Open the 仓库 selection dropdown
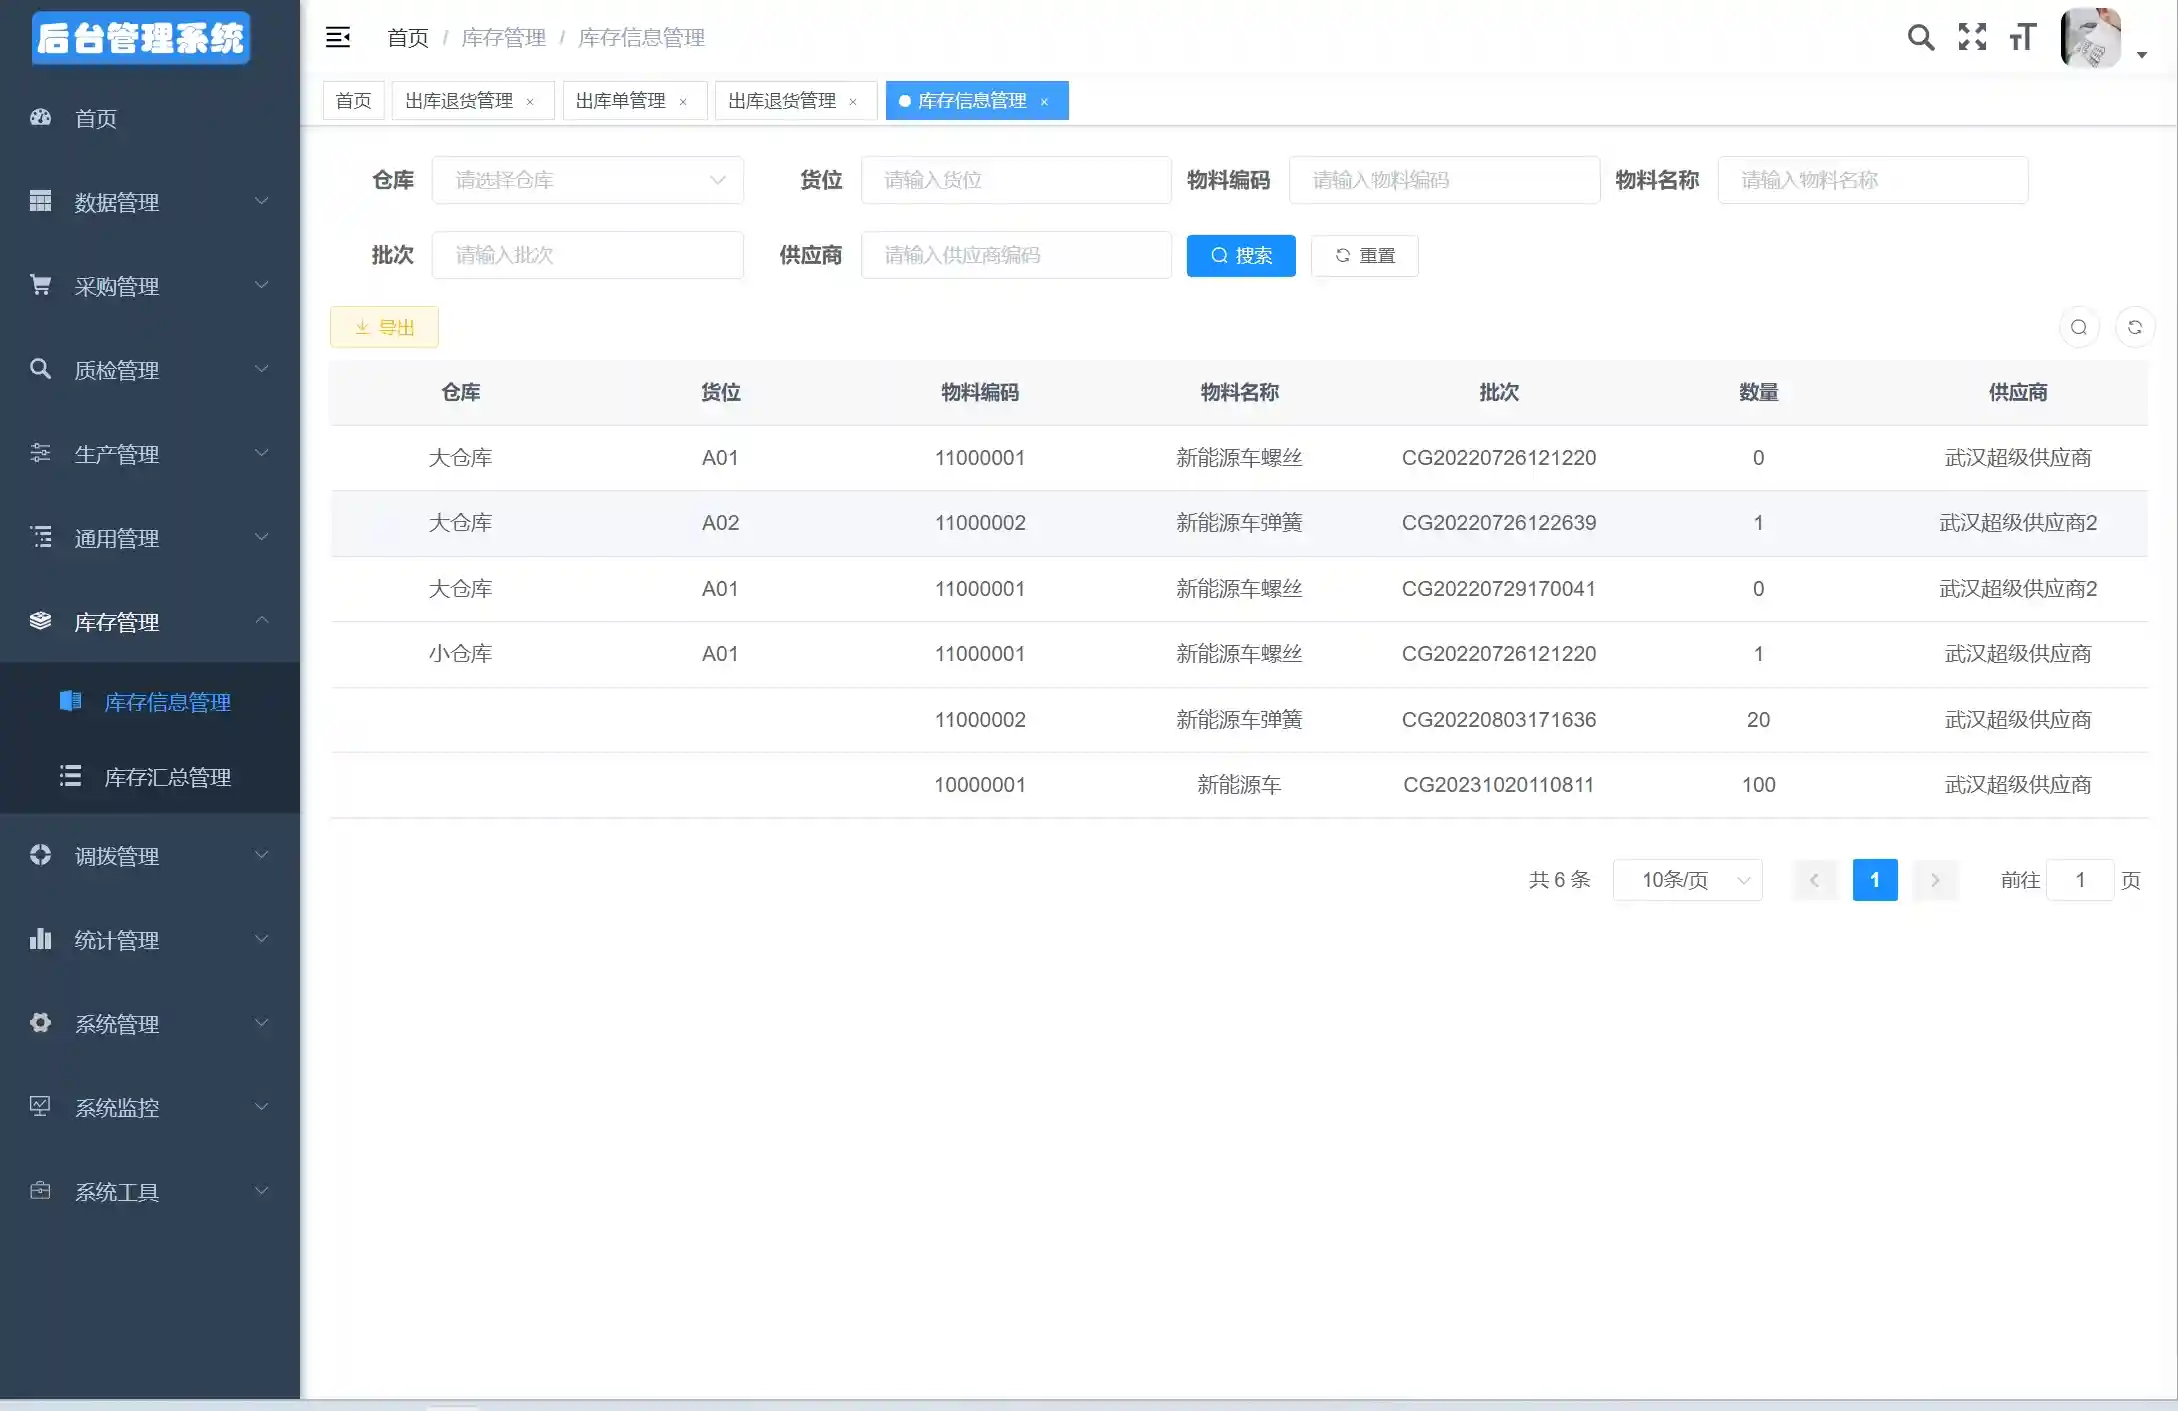The image size is (2178, 1411). tap(587, 180)
